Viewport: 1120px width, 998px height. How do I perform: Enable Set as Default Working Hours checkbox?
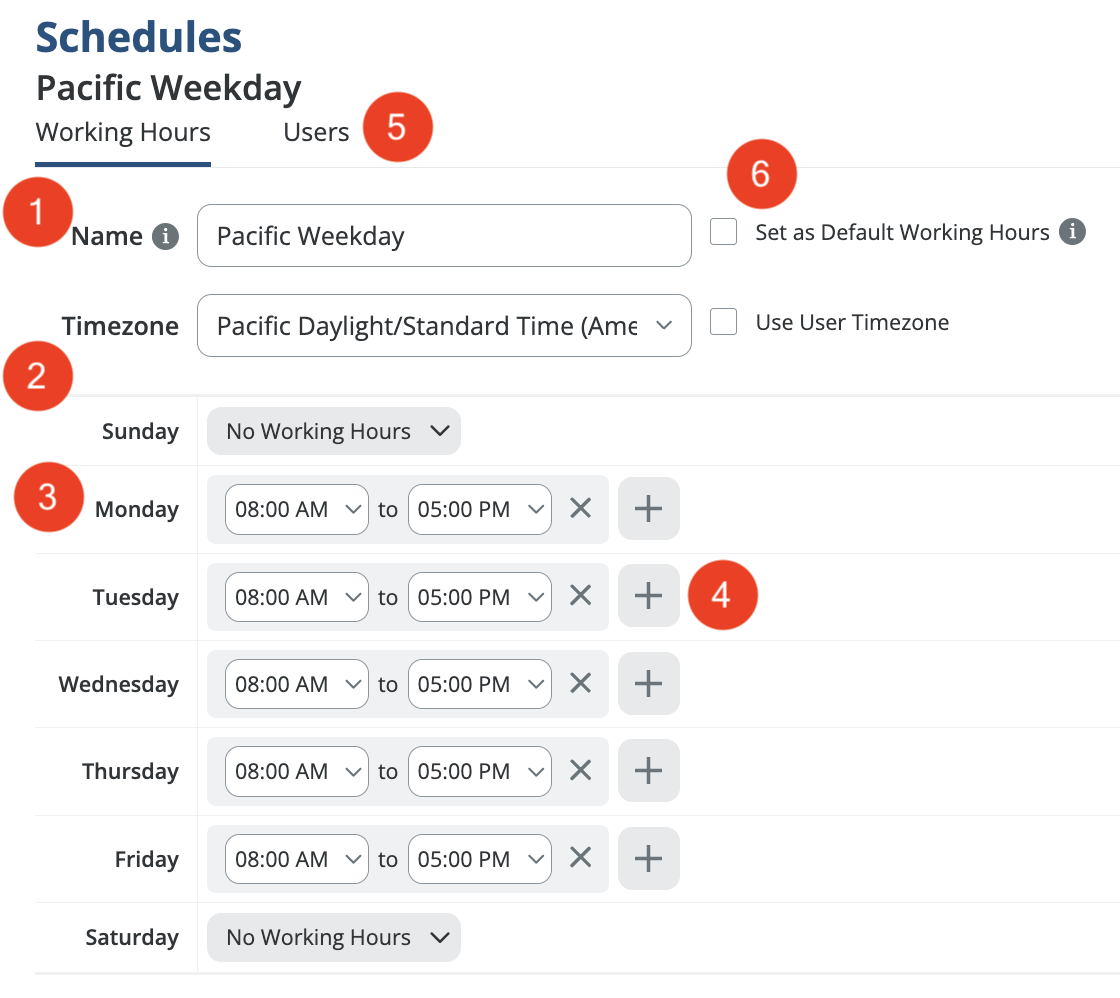point(723,232)
